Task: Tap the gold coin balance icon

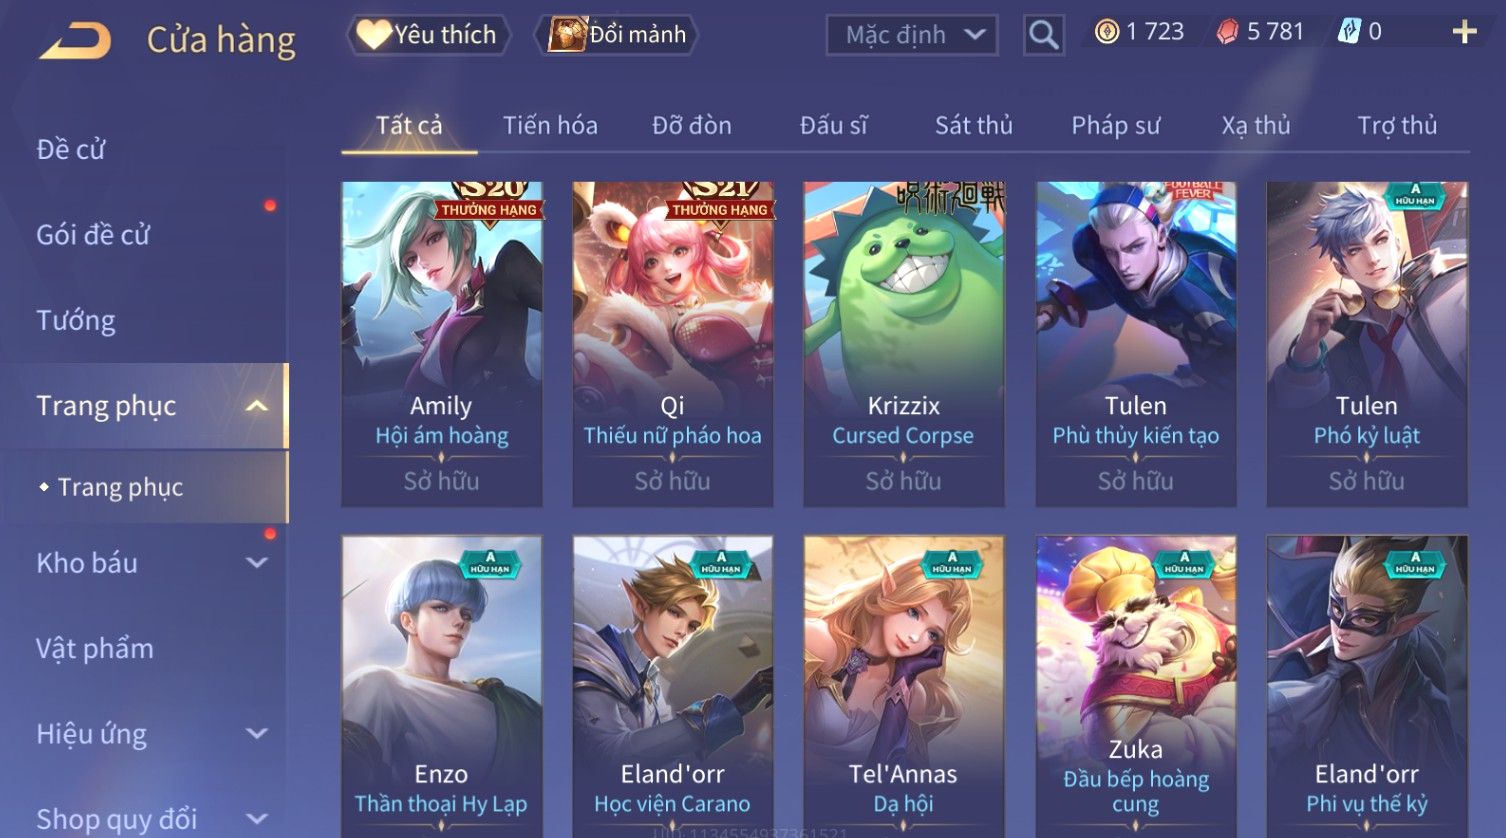Action: 1106,32
